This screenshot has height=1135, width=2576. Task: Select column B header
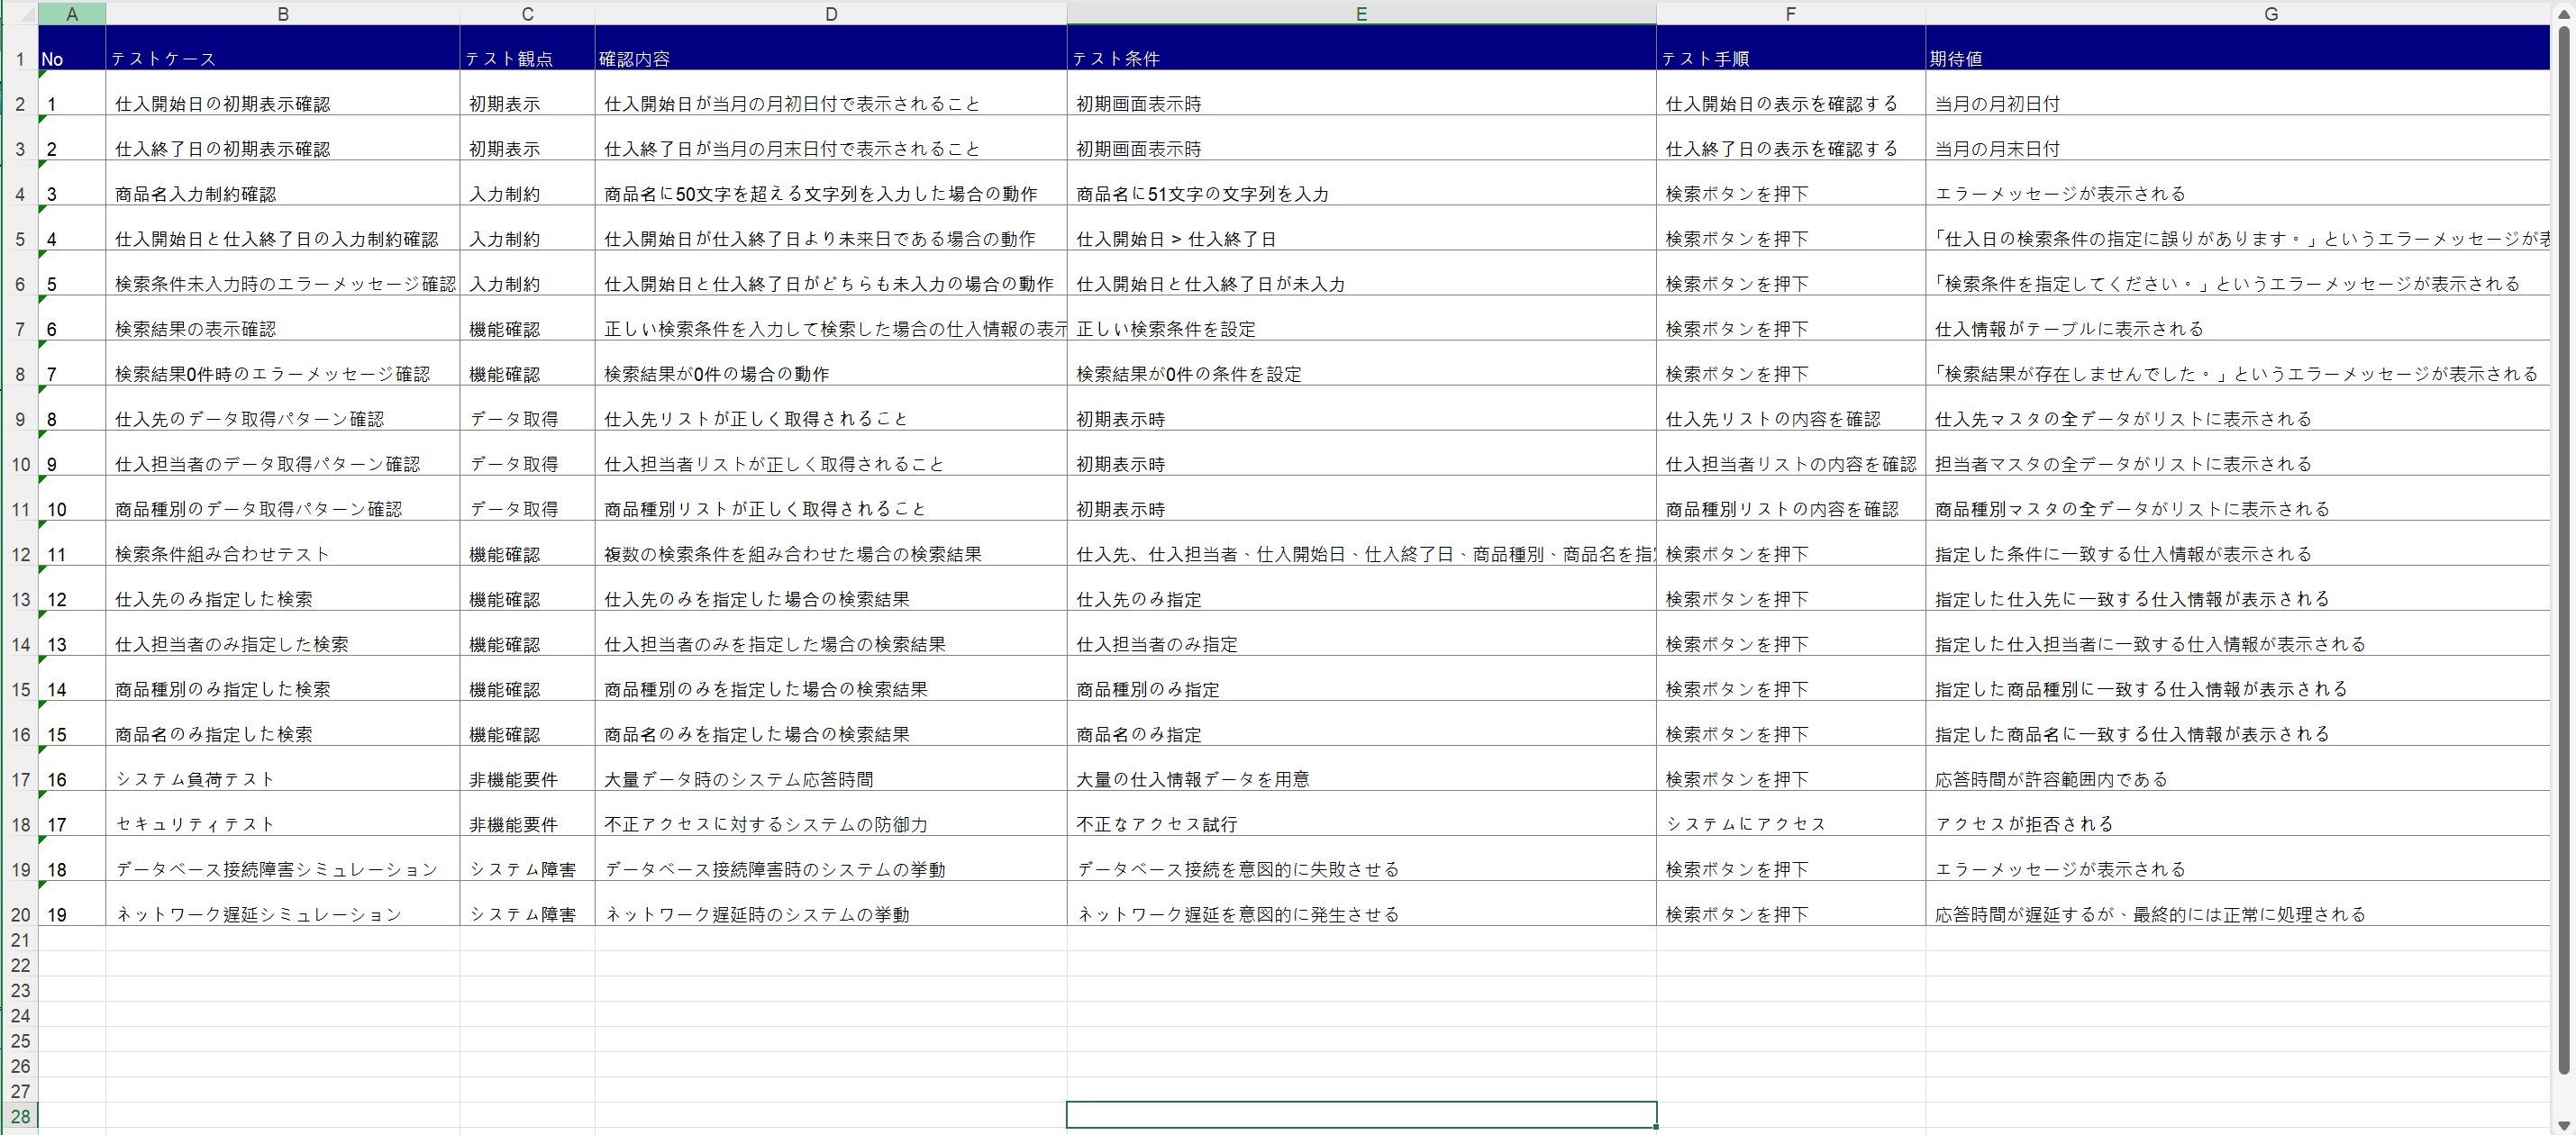tap(283, 14)
